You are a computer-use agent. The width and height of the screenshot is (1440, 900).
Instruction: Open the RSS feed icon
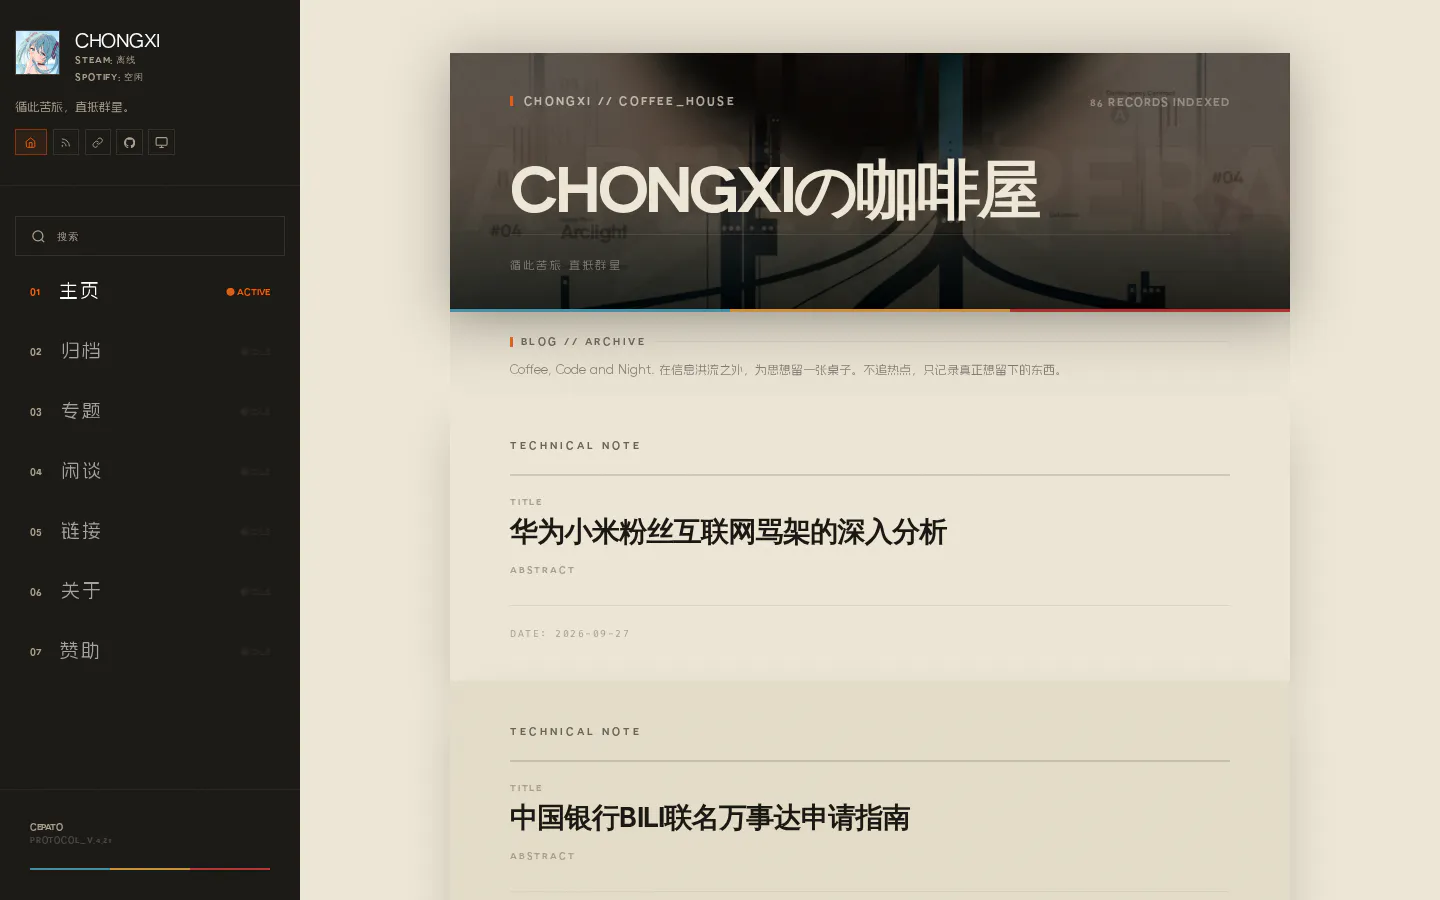click(66, 142)
